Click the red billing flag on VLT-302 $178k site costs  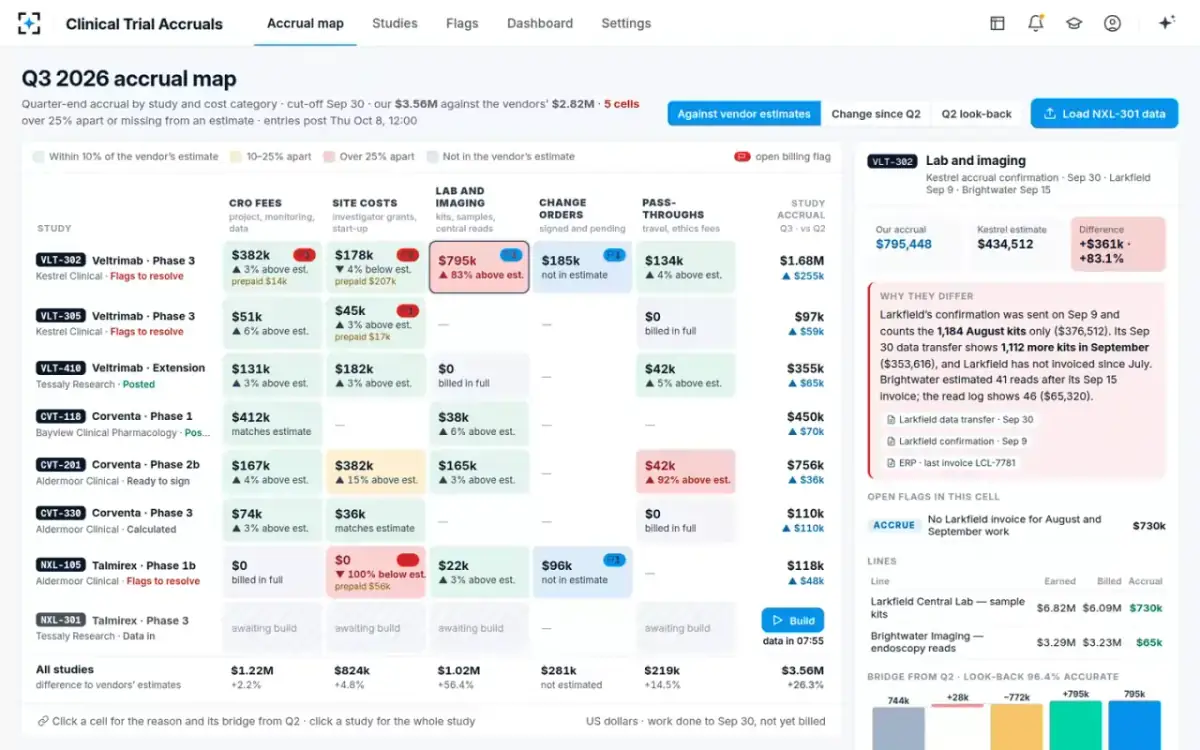coord(407,255)
